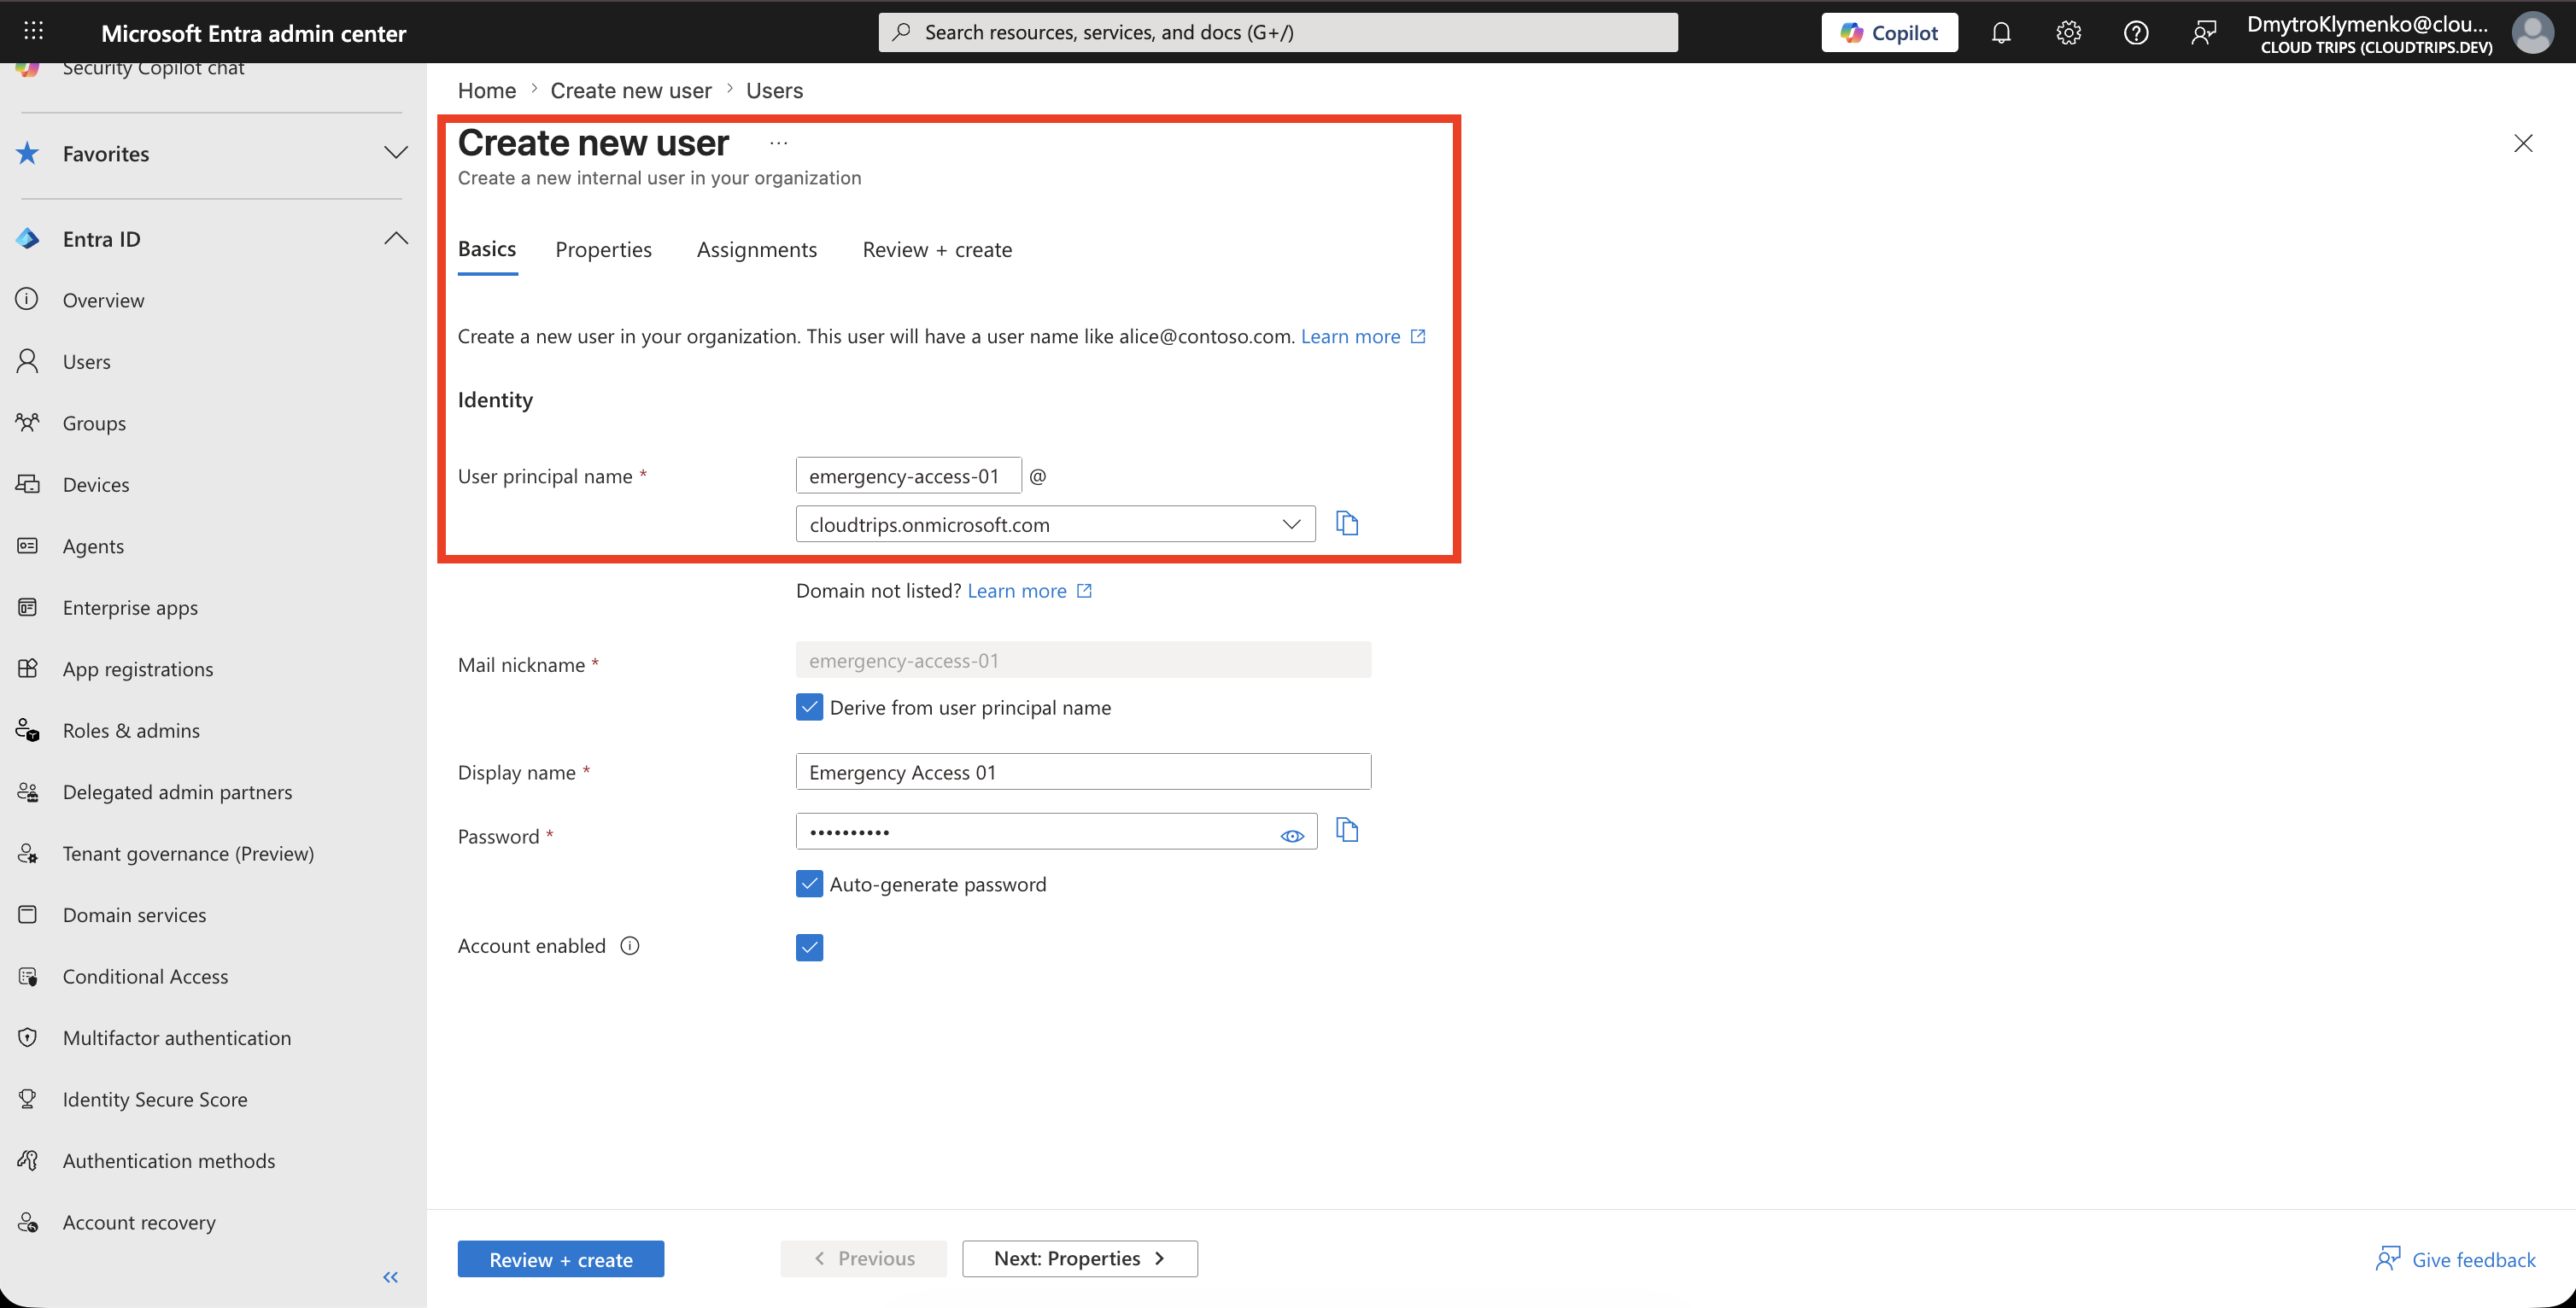Click the Display name field

tap(1083, 771)
